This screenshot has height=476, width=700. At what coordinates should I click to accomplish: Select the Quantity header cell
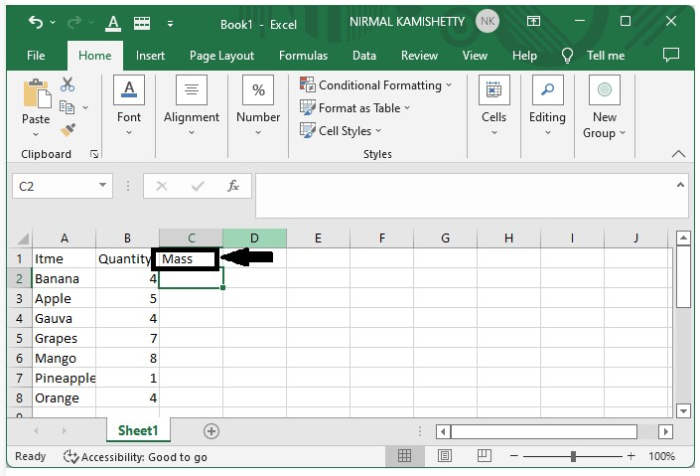[127, 259]
